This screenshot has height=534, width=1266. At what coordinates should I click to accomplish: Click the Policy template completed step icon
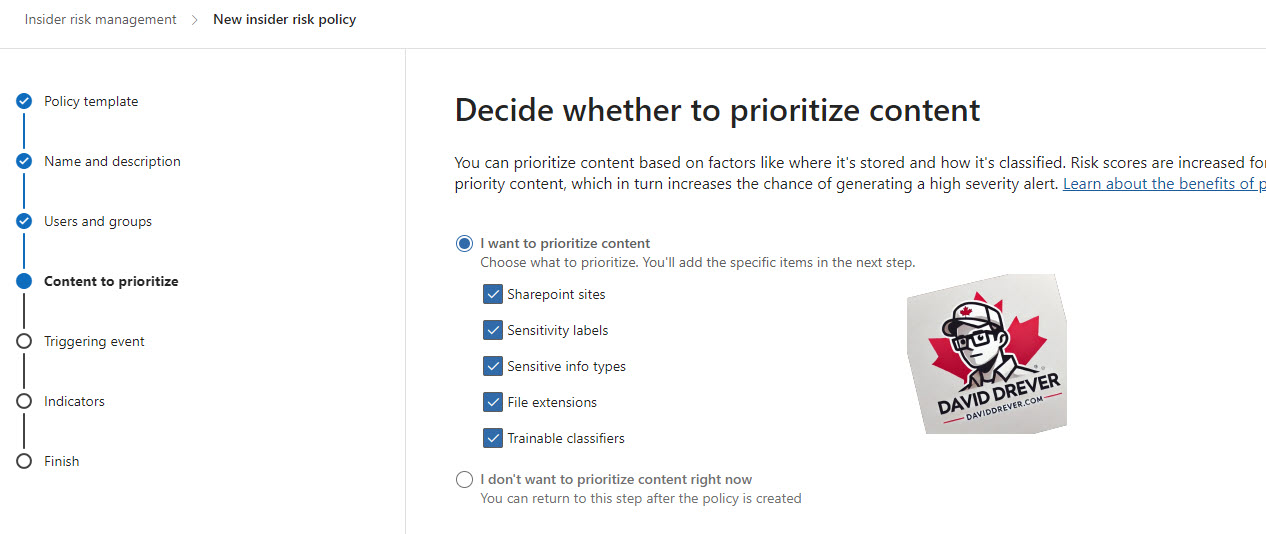pyautogui.click(x=24, y=101)
